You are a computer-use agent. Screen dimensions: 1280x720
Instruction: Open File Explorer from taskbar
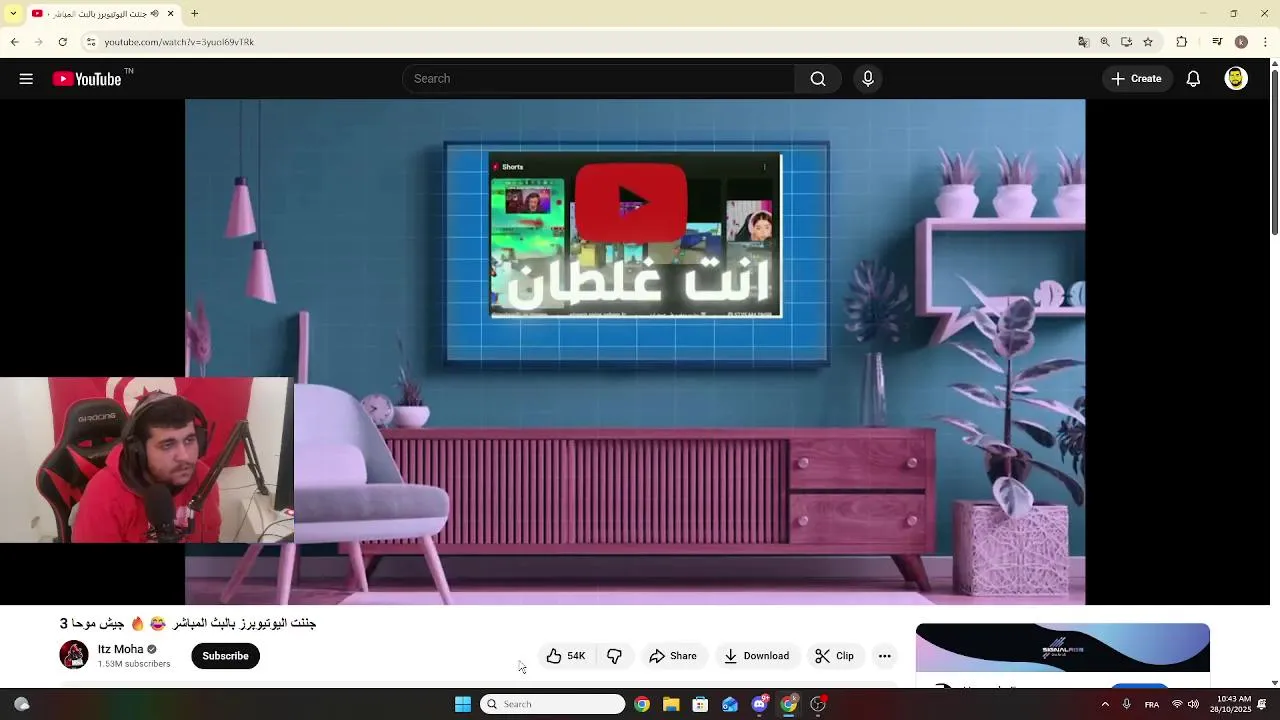click(671, 704)
